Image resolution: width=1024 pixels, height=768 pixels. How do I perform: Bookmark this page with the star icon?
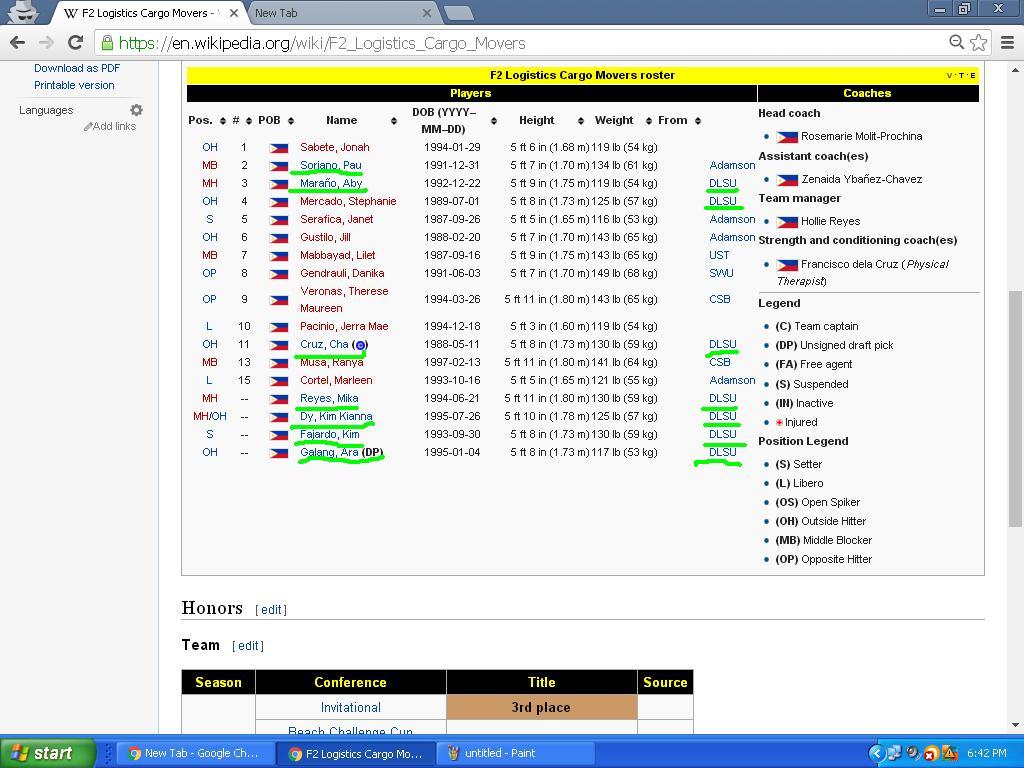pos(978,43)
